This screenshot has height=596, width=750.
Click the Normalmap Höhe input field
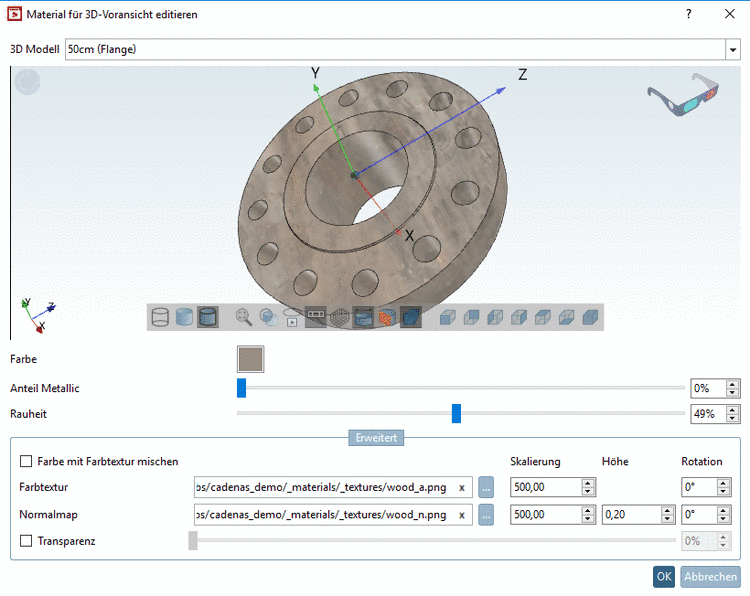(630, 515)
